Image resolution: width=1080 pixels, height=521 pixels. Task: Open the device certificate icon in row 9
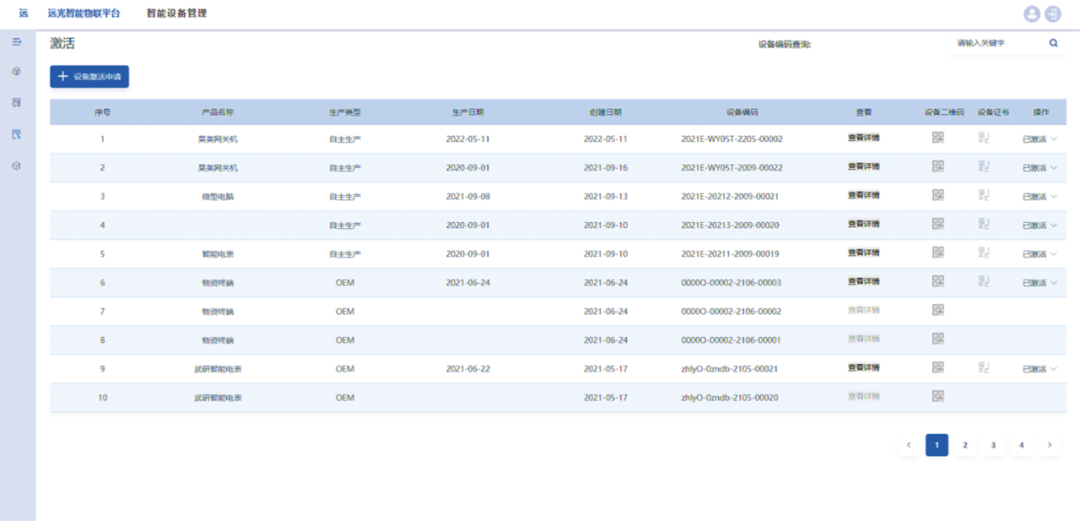tap(984, 368)
